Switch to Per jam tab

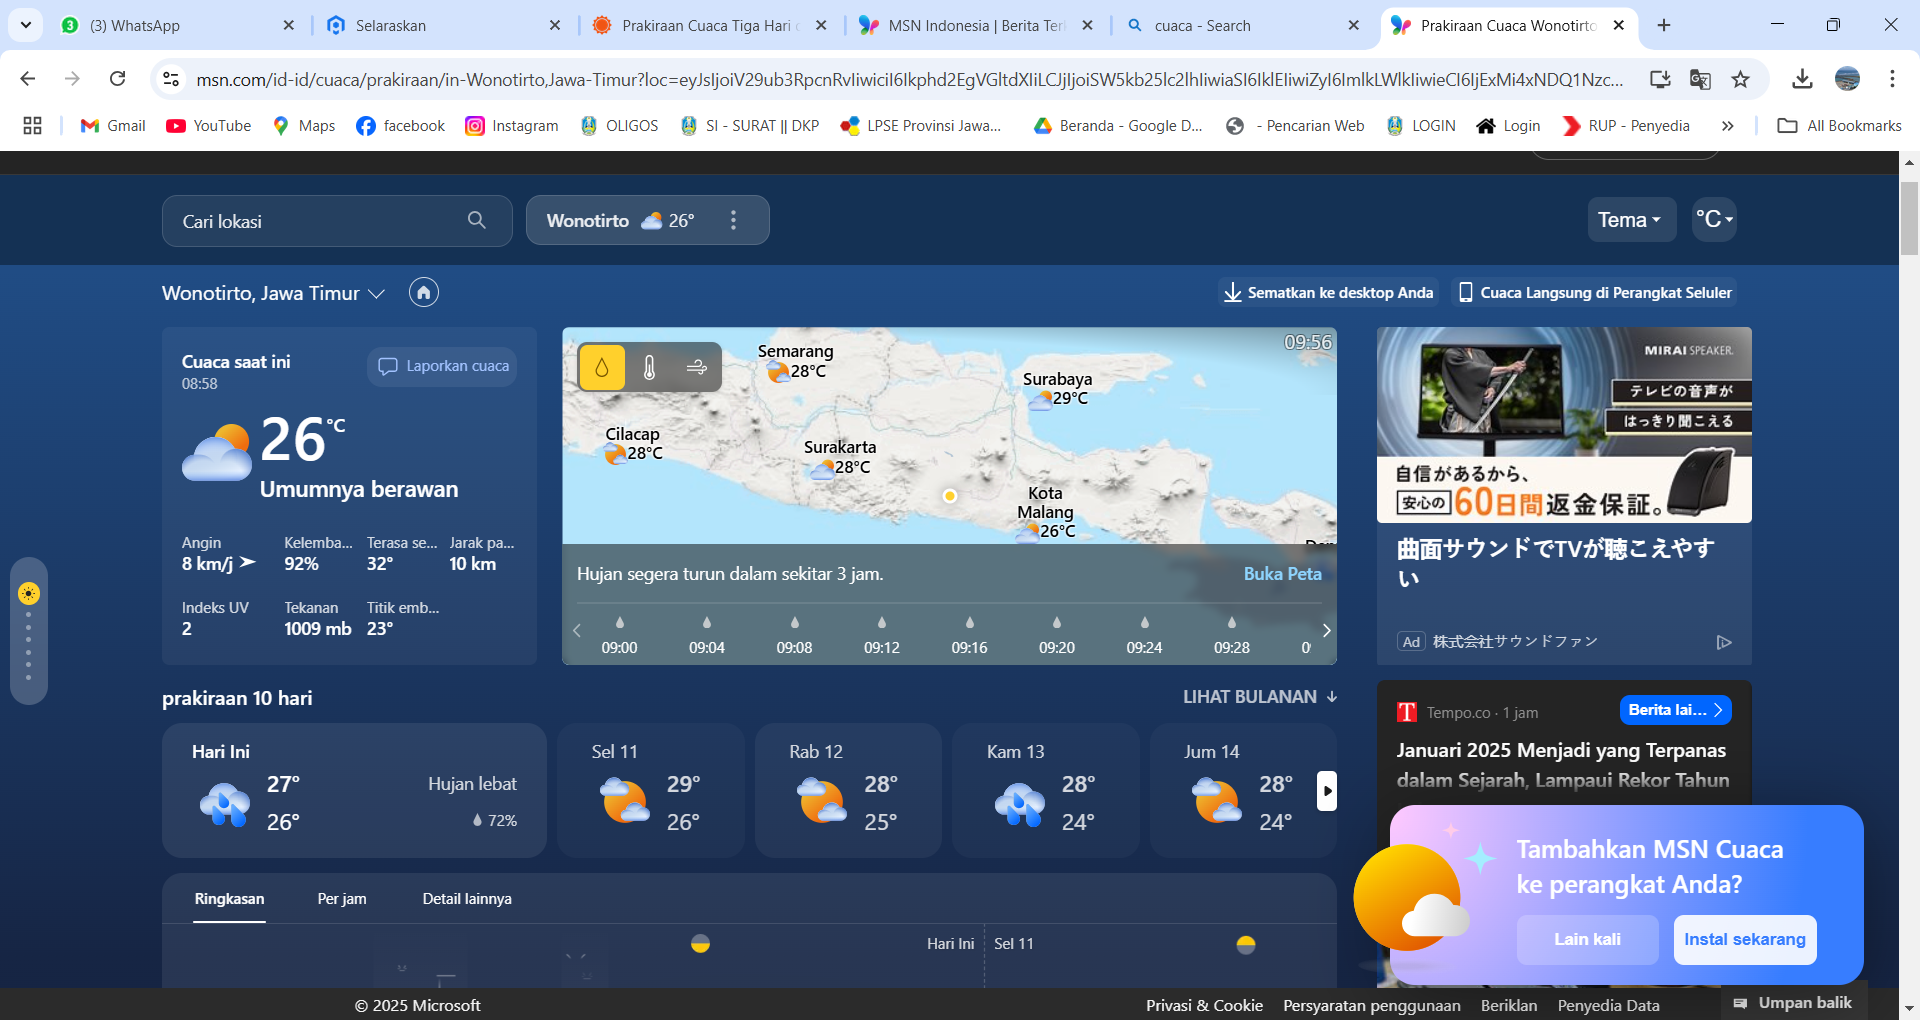[x=342, y=899]
